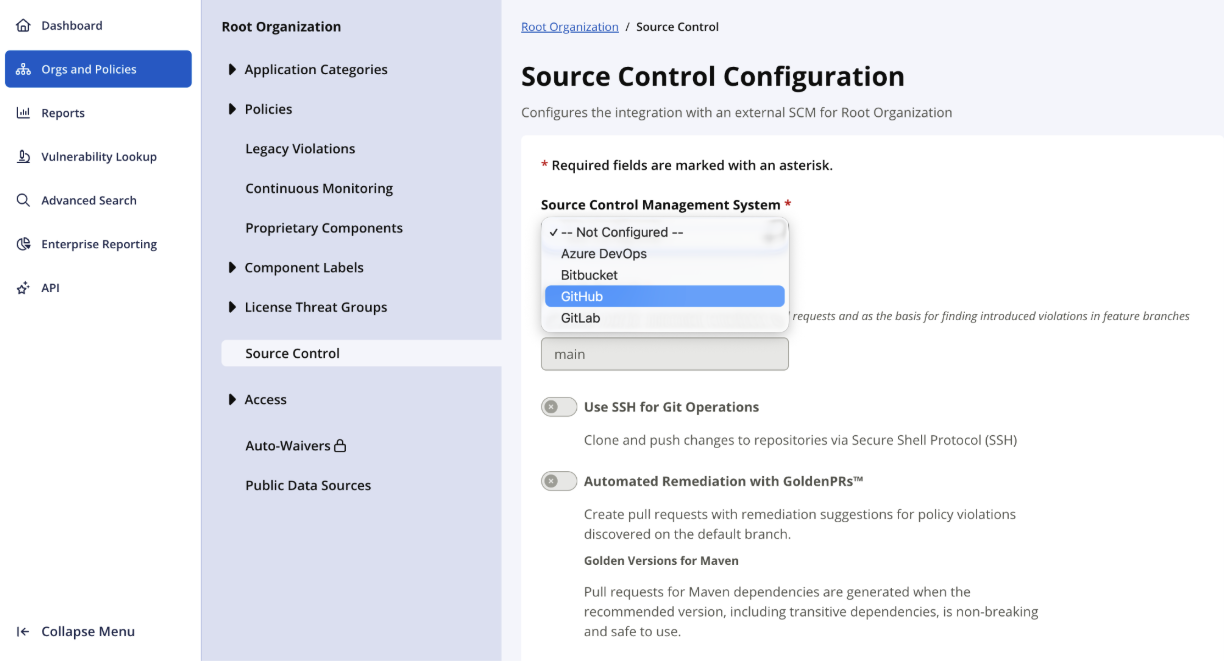Follow Root Organization breadcrumb link

point(570,27)
